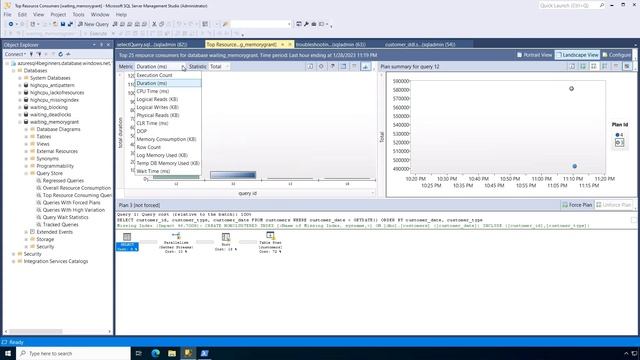Select Plan Id 4 legend marker
The width and height of the screenshot is (640, 360).
pyautogui.click(x=618, y=135)
